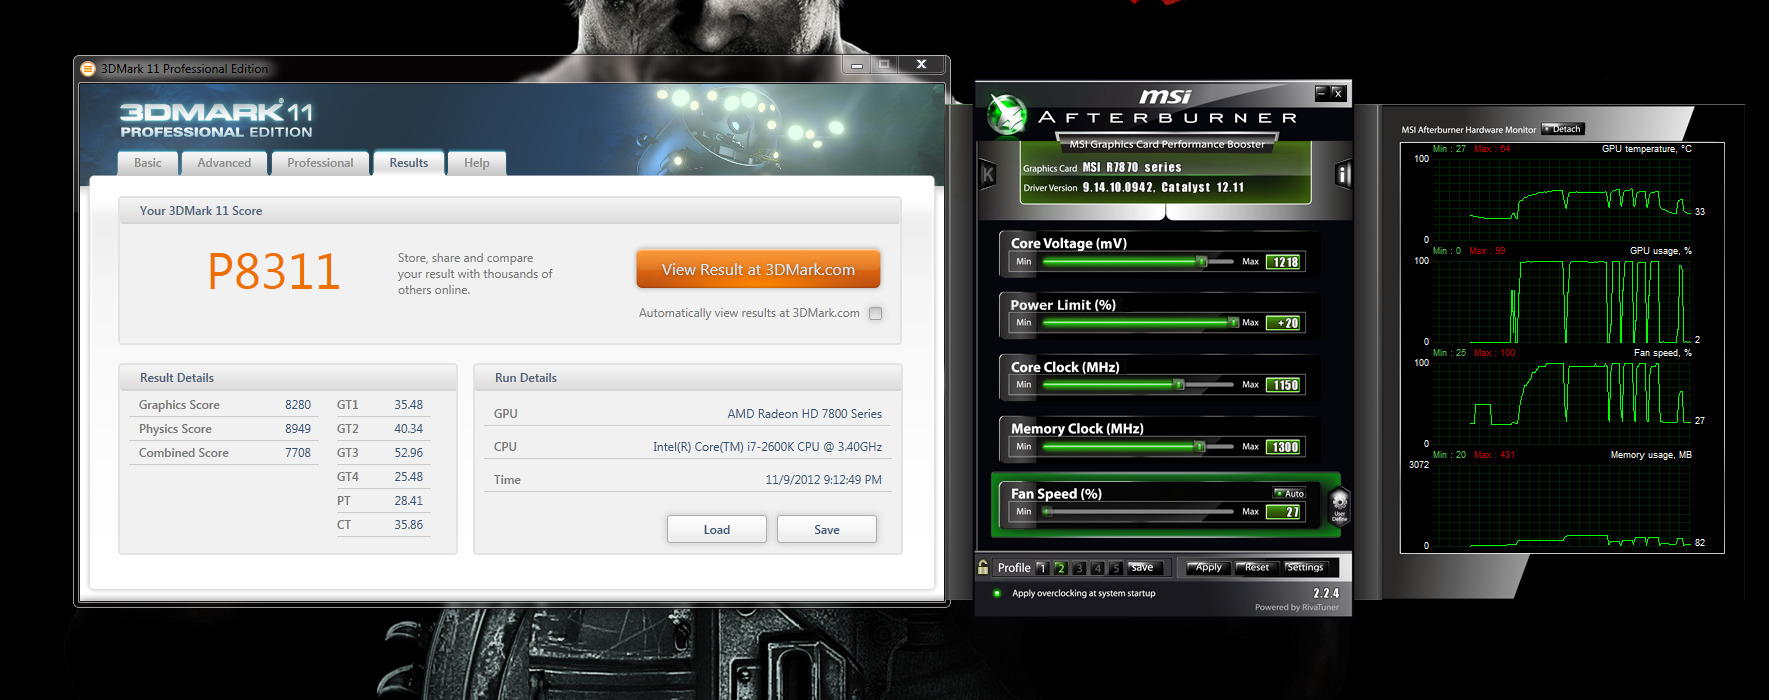Click the P8311 score text

point(274,272)
